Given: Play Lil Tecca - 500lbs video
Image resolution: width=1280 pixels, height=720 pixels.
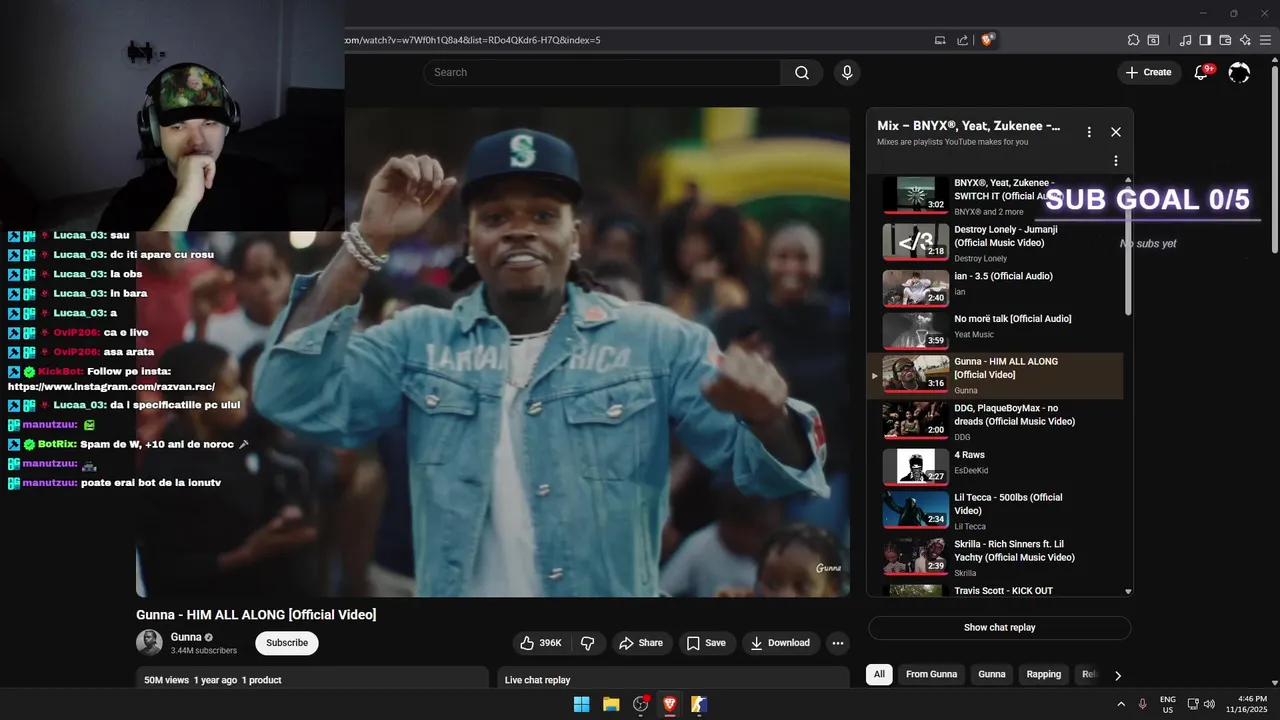Looking at the screenshot, I should tap(995, 511).
